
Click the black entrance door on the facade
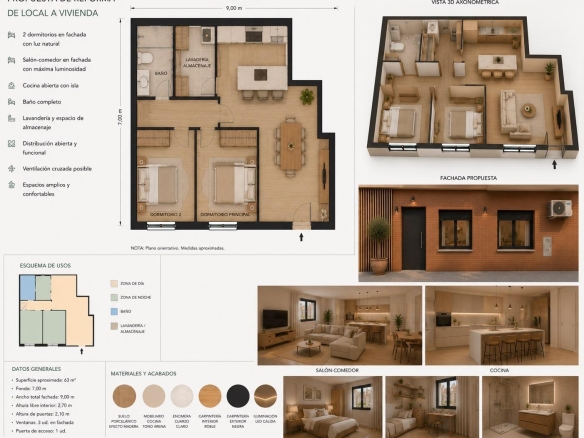[x=413, y=238]
